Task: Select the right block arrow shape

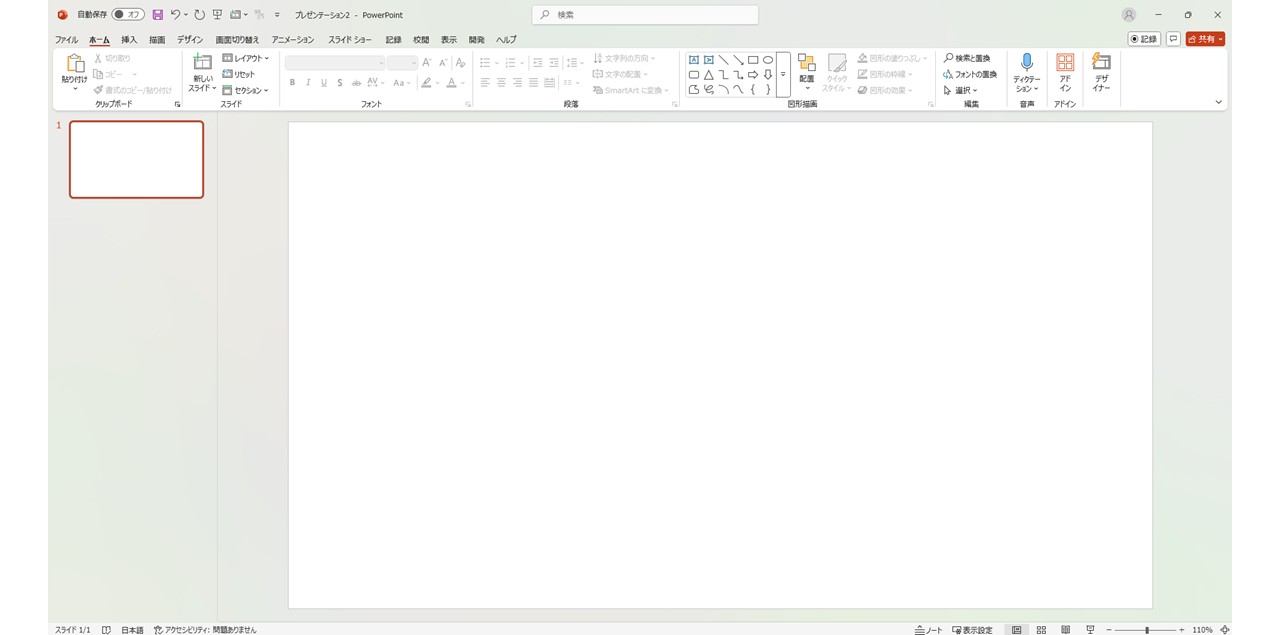Action: tap(753, 75)
